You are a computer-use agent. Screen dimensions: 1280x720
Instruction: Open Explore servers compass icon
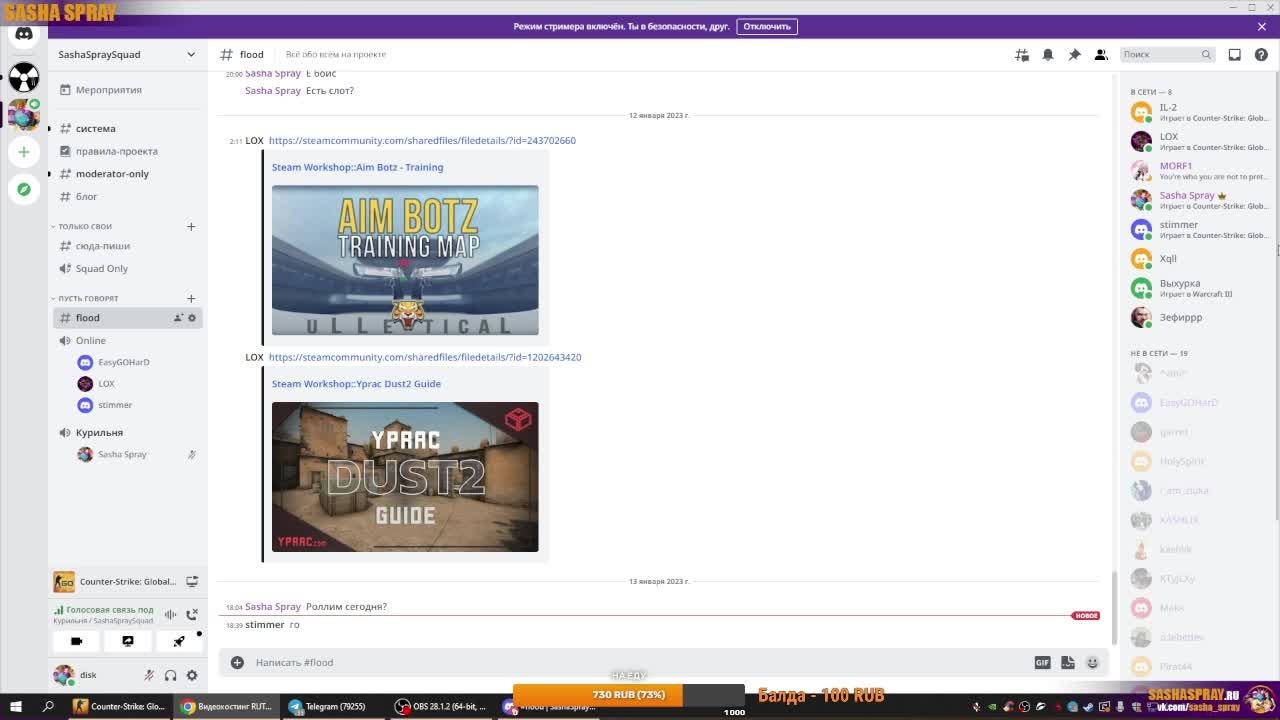point(24,189)
